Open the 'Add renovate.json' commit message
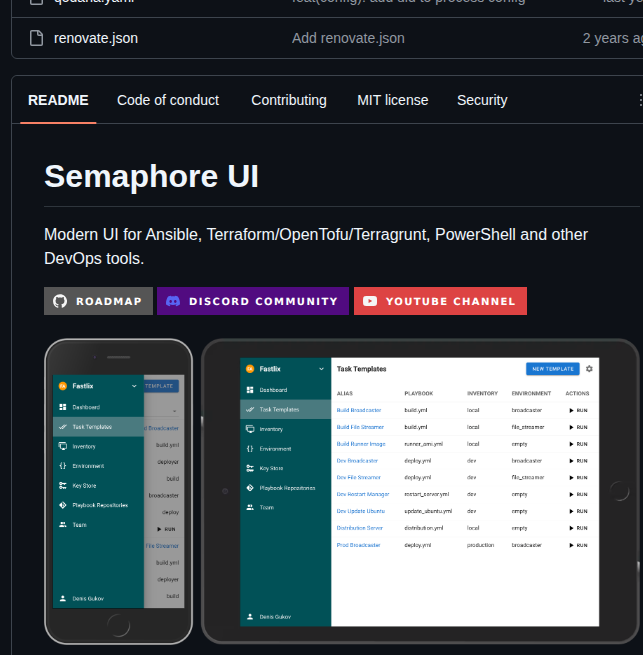The image size is (643, 655). click(x=348, y=38)
